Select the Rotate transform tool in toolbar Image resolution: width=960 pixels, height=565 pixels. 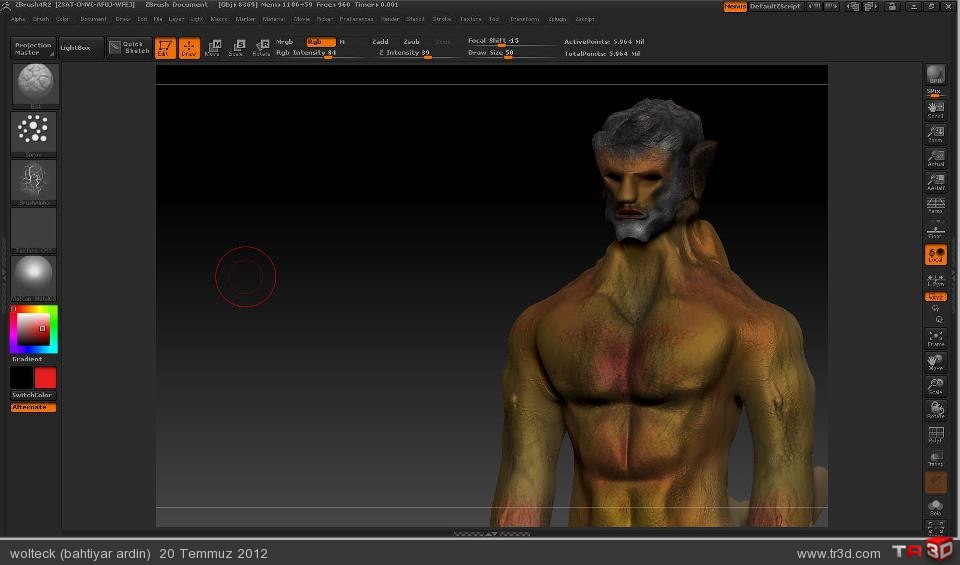[x=261, y=48]
